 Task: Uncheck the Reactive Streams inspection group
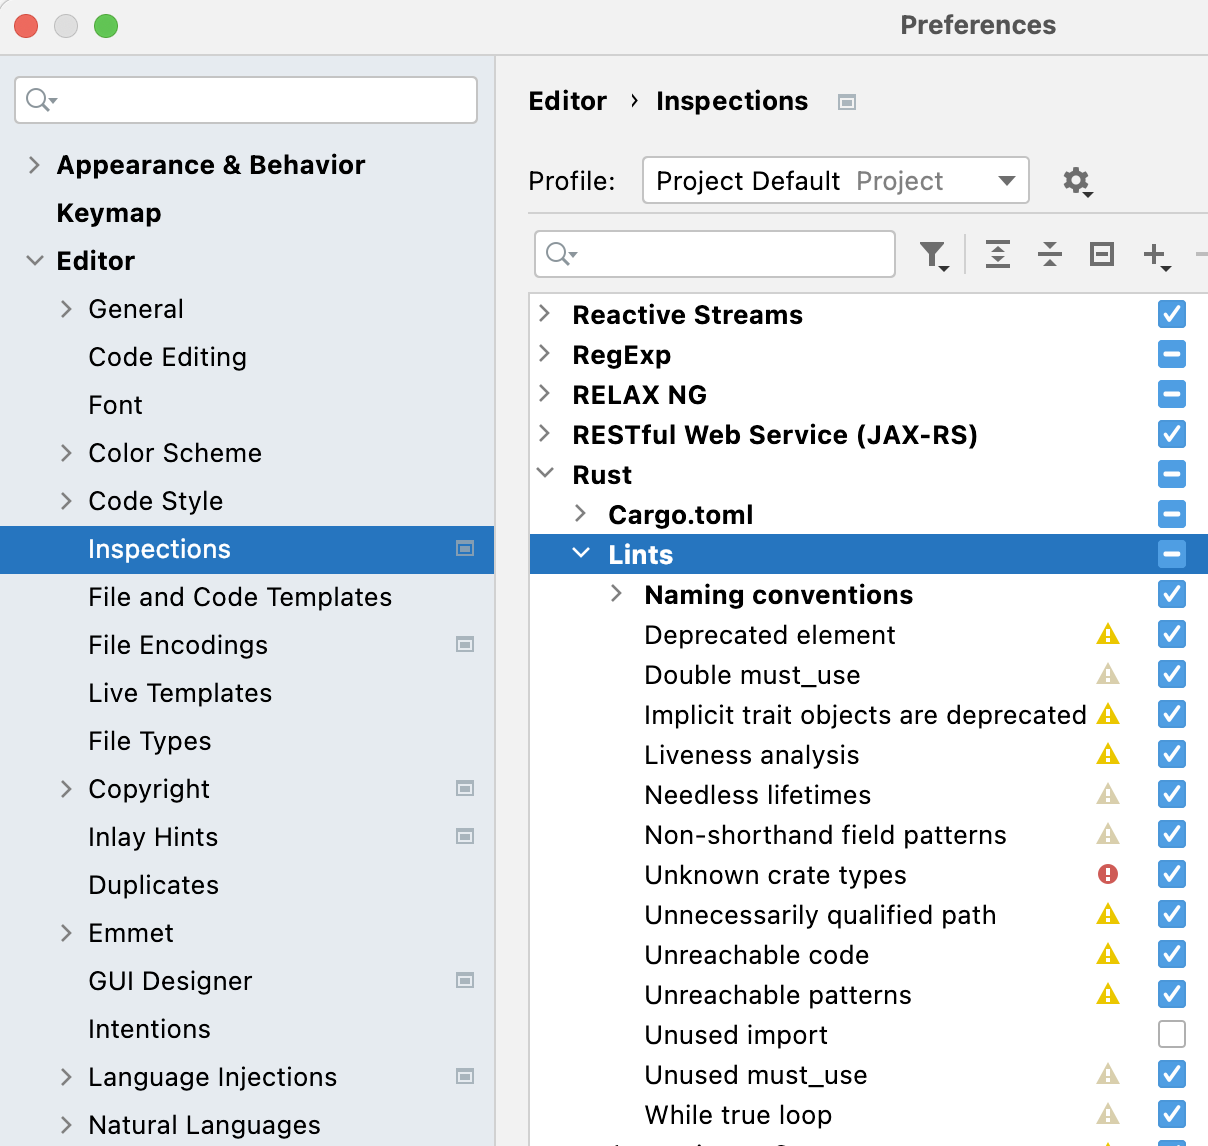click(1171, 314)
